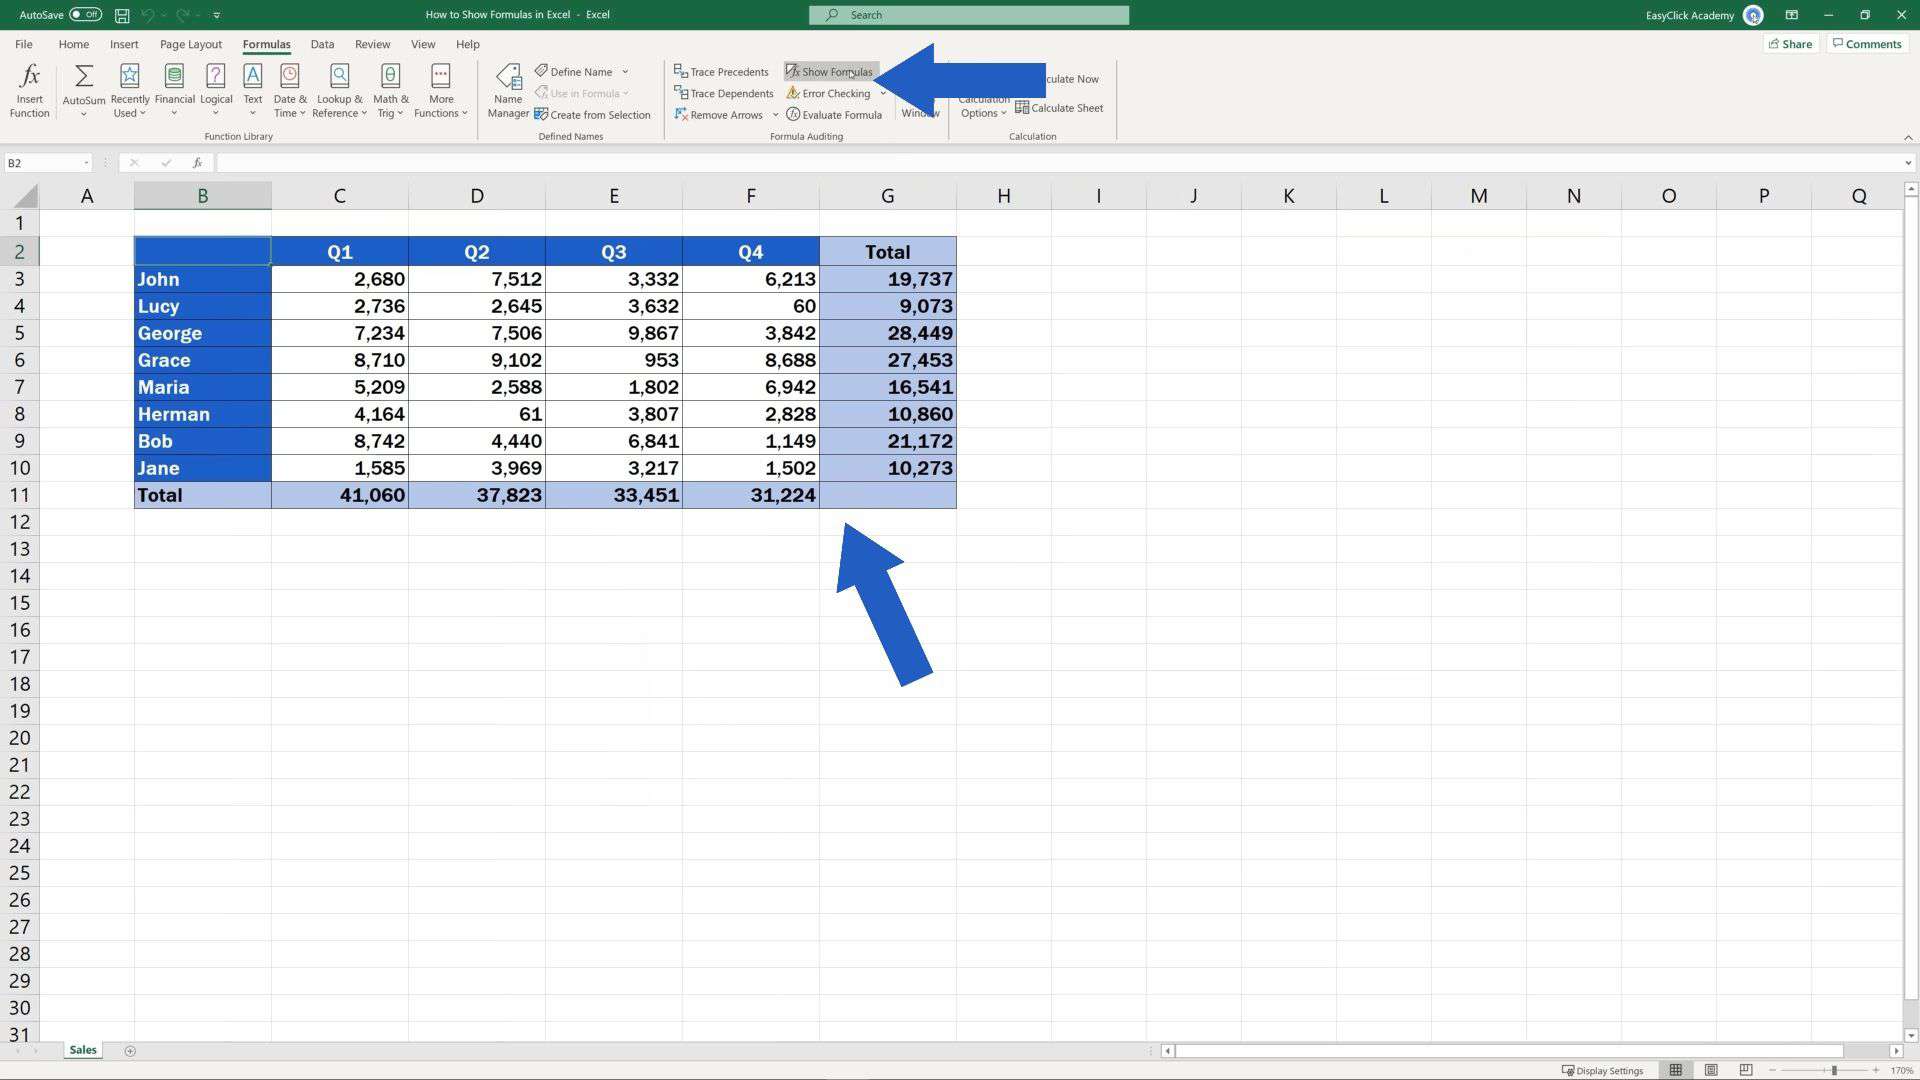Open the Calculation Options dropdown
The width and height of the screenshot is (1920, 1080).
tap(982, 106)
